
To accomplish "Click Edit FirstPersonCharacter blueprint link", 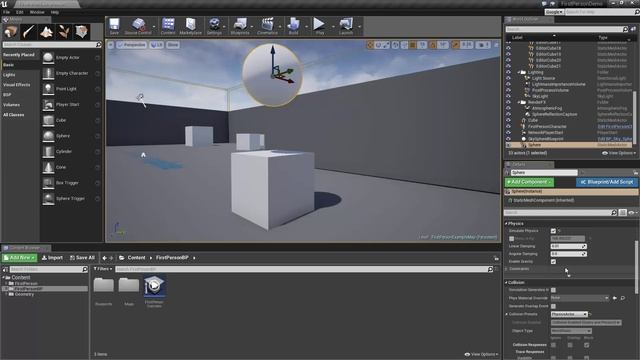I will pyautogui.click(x=615, y=127).
